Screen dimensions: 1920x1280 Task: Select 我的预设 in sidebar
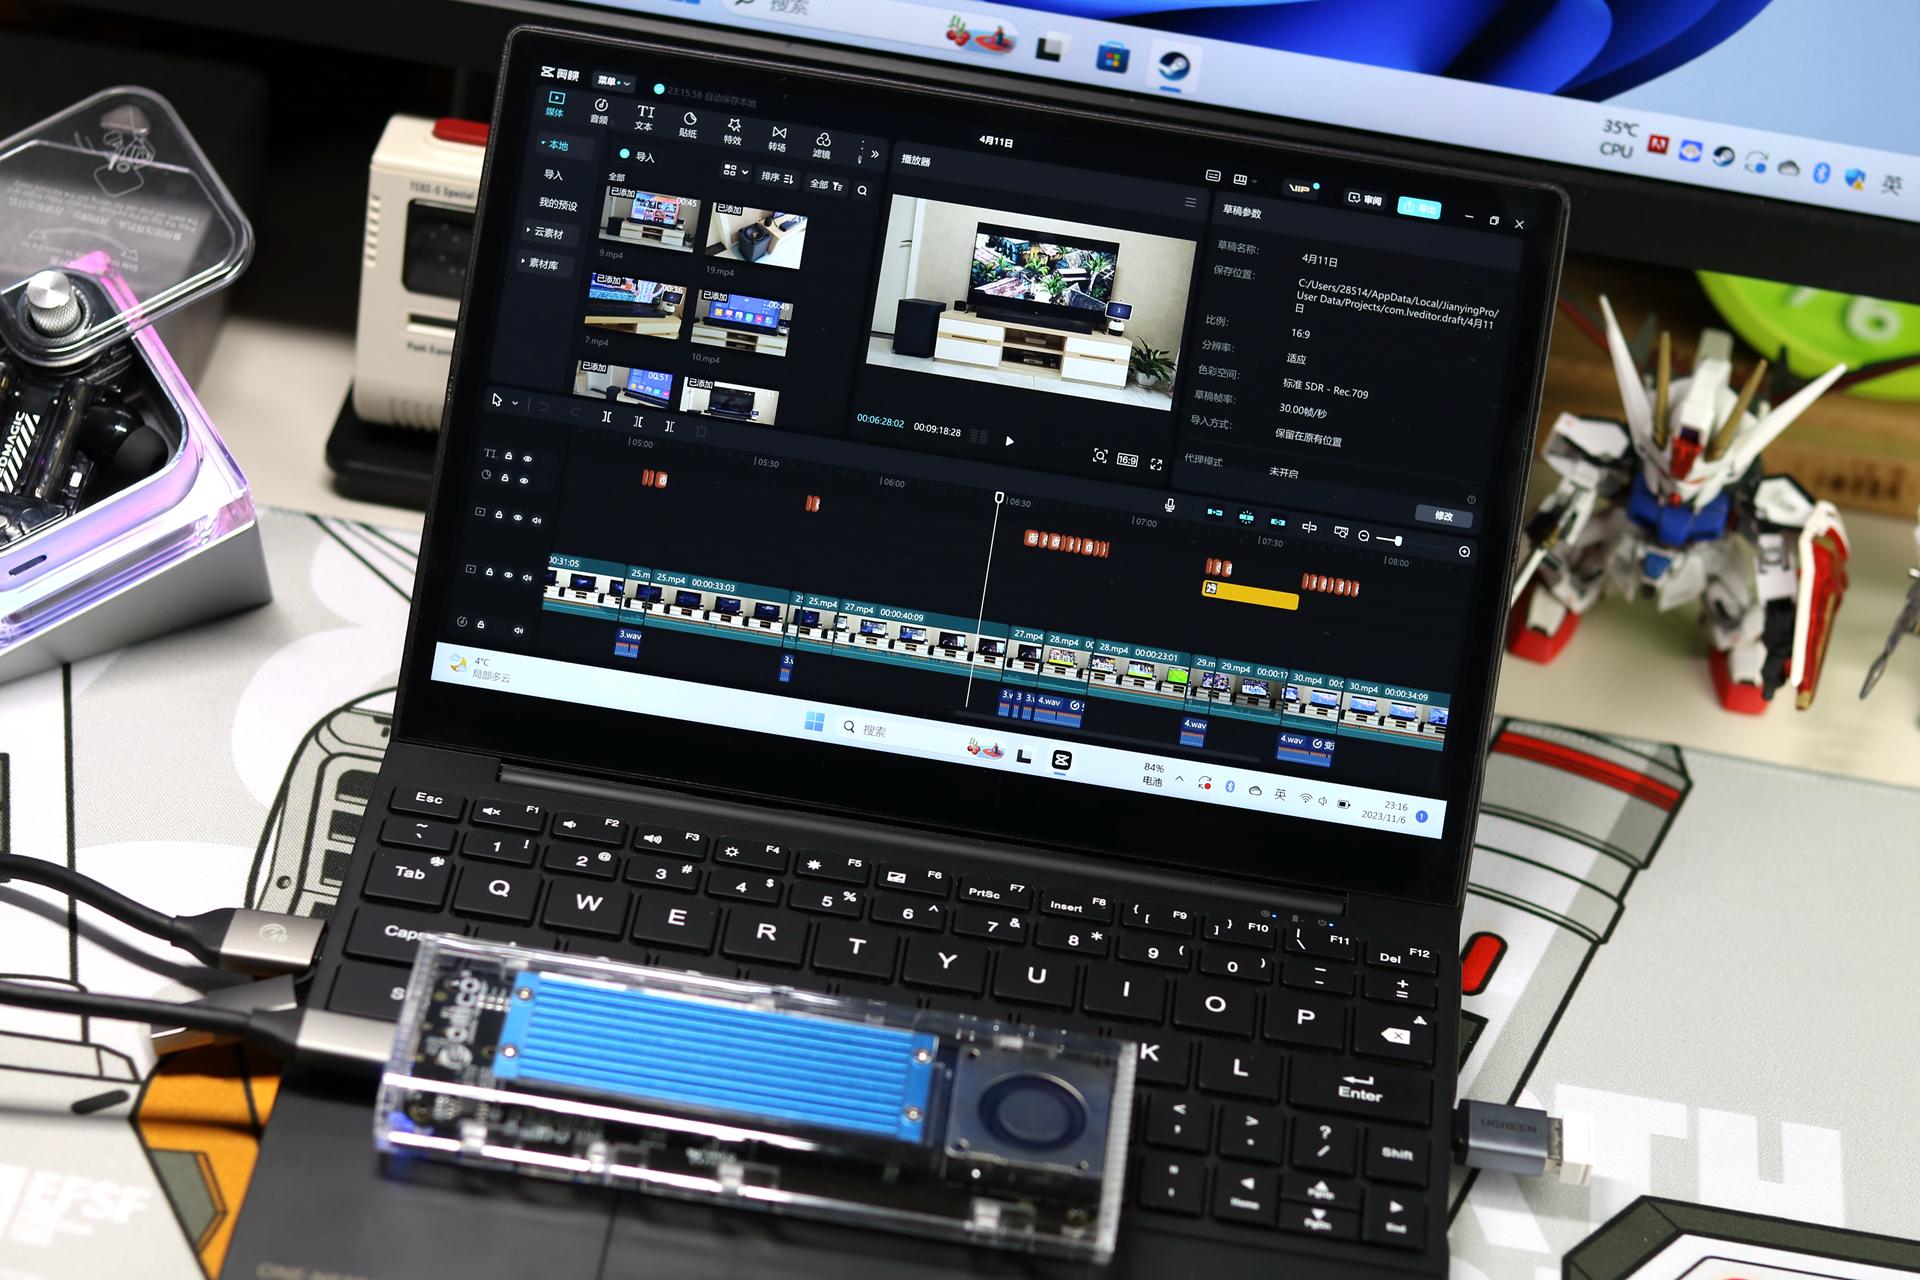pos(558,204)
